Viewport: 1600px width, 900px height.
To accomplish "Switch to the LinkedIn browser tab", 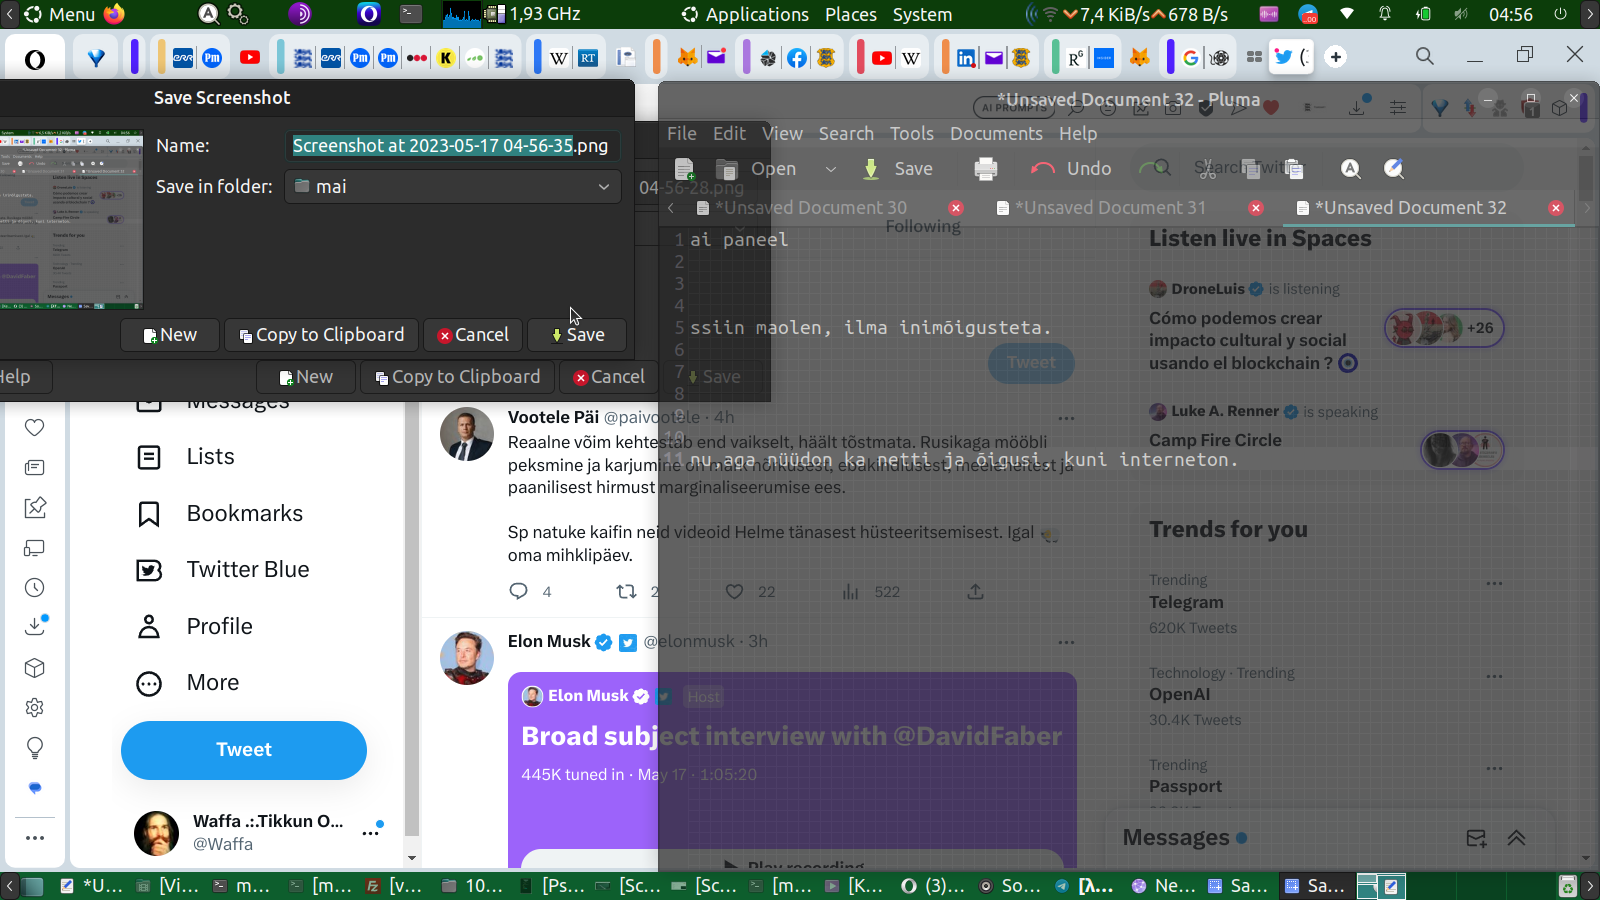I will [966, 58].
